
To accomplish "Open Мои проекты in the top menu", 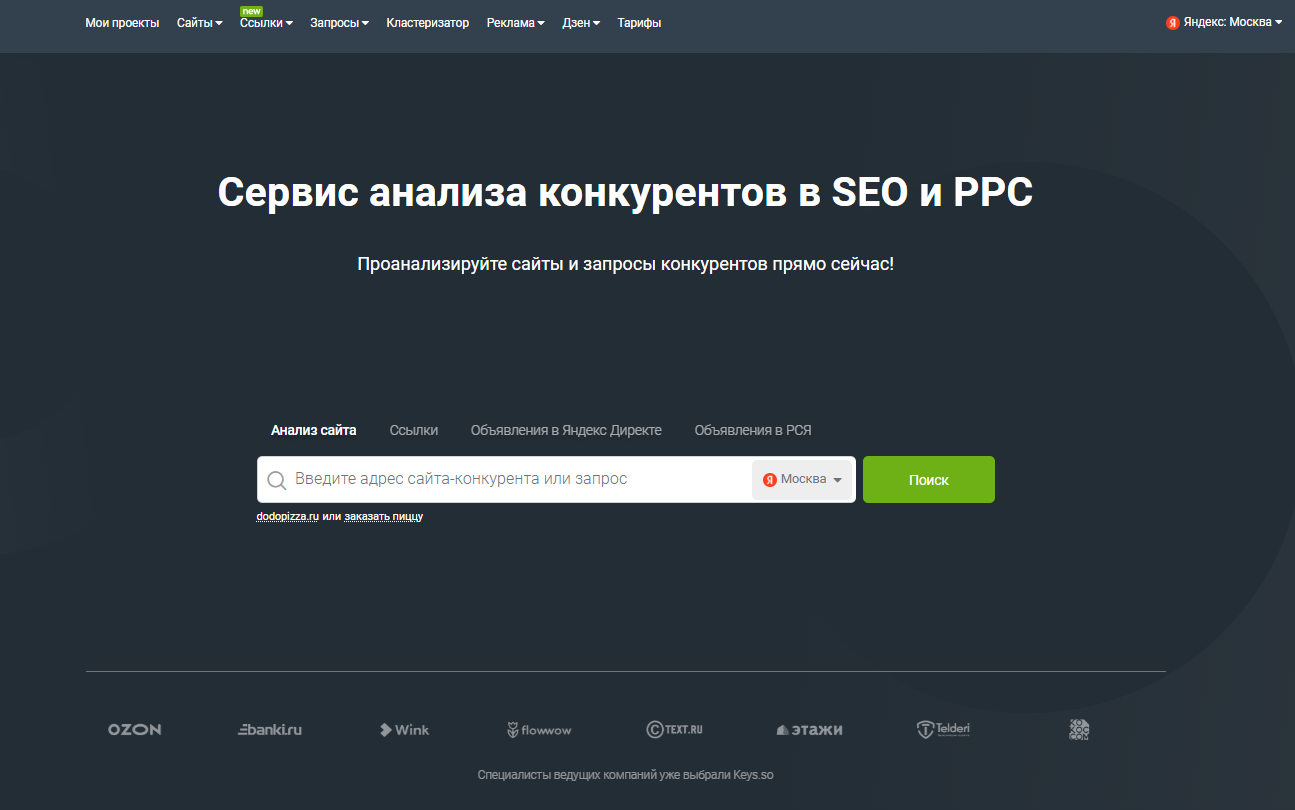I will click(122, 23).
